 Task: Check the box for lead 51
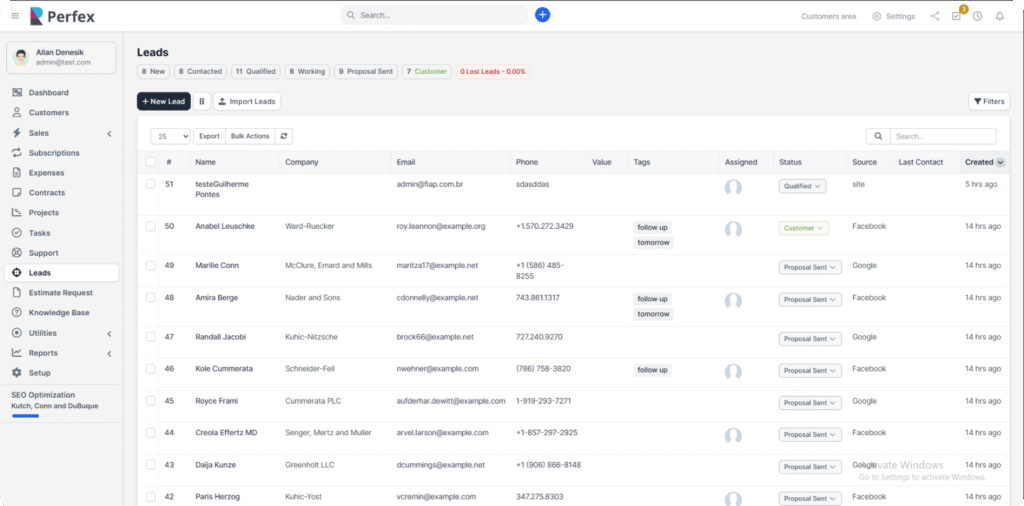[151, 184]
